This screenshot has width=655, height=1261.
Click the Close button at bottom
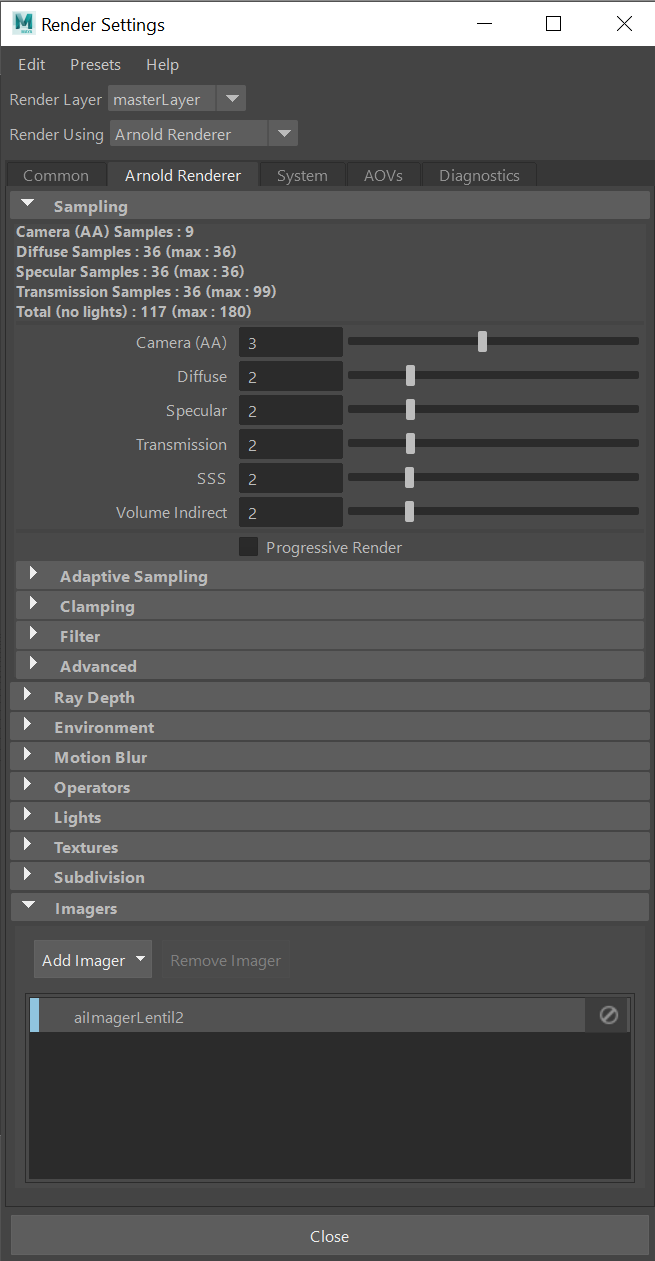click(329, 1236)
